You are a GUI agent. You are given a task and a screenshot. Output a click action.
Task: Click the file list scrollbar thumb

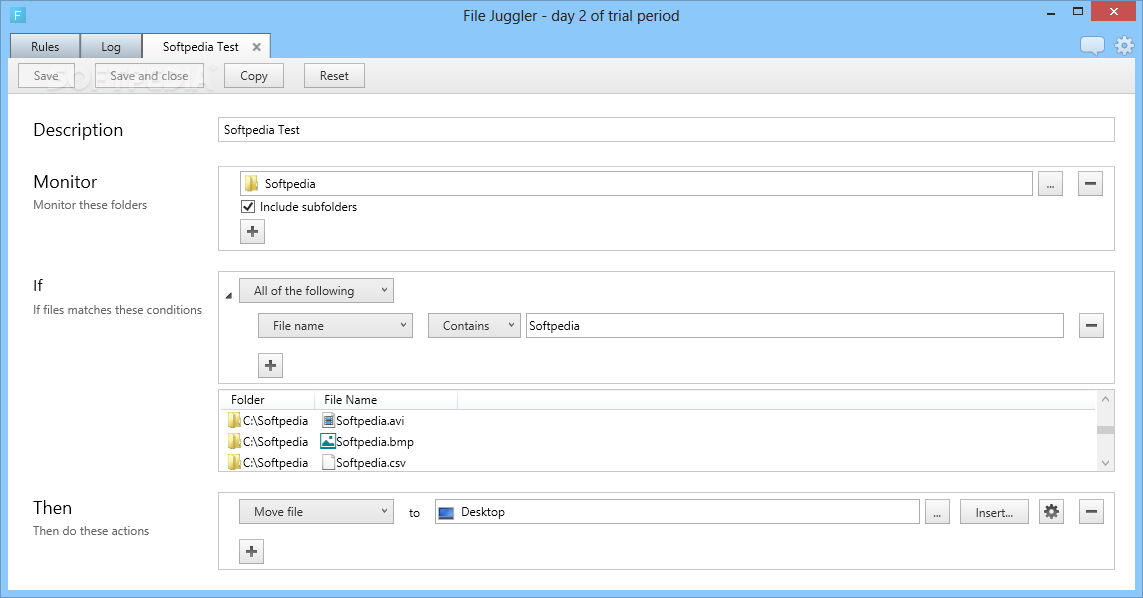point(1106,430)
